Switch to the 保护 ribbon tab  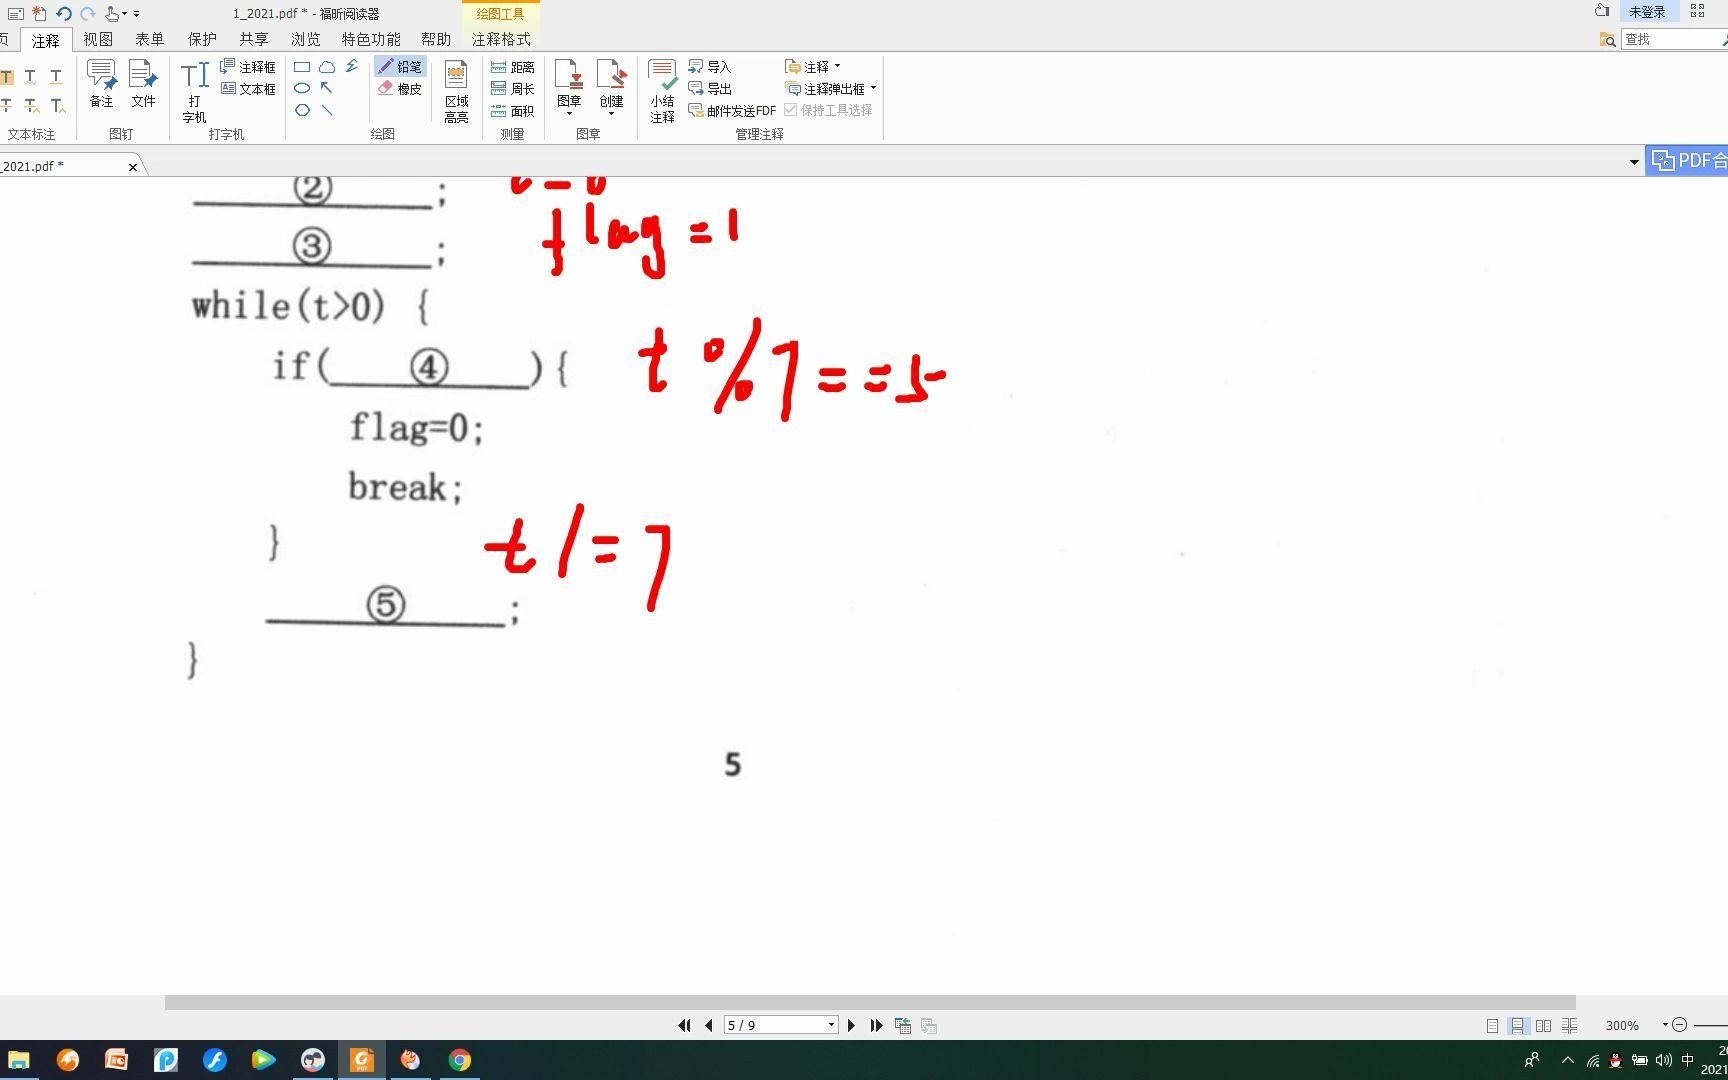coord(202,39)
